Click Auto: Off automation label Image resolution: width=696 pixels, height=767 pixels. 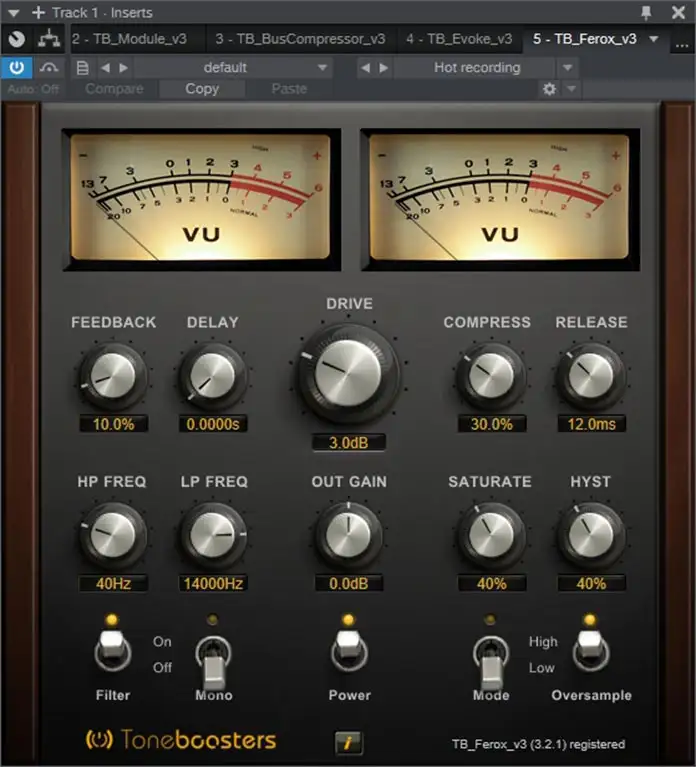click(x=33, y=89)
